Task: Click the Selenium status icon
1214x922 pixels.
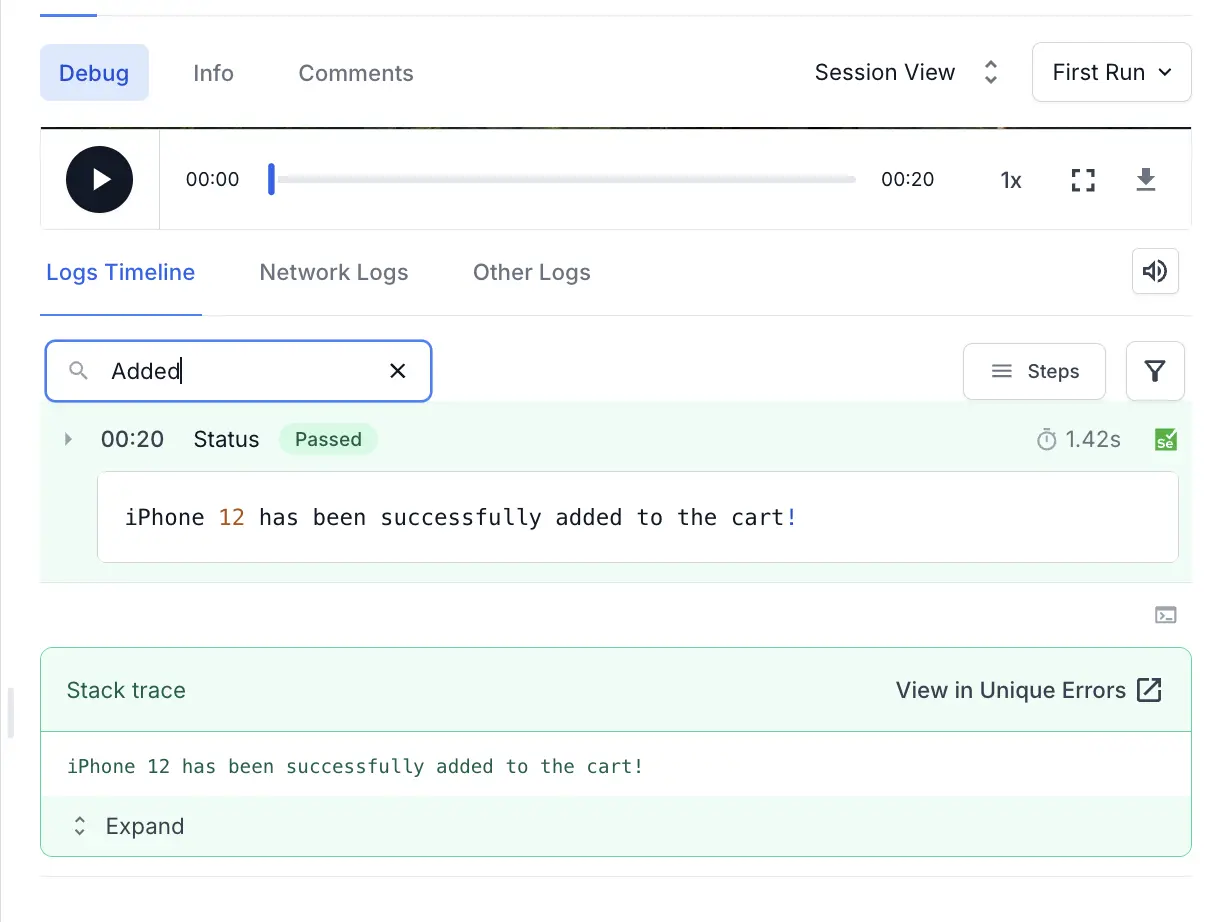Action: click(1165, 439)
